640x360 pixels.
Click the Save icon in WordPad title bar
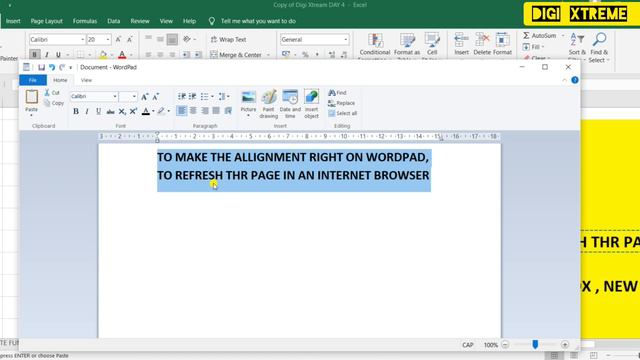coord(41,67)
